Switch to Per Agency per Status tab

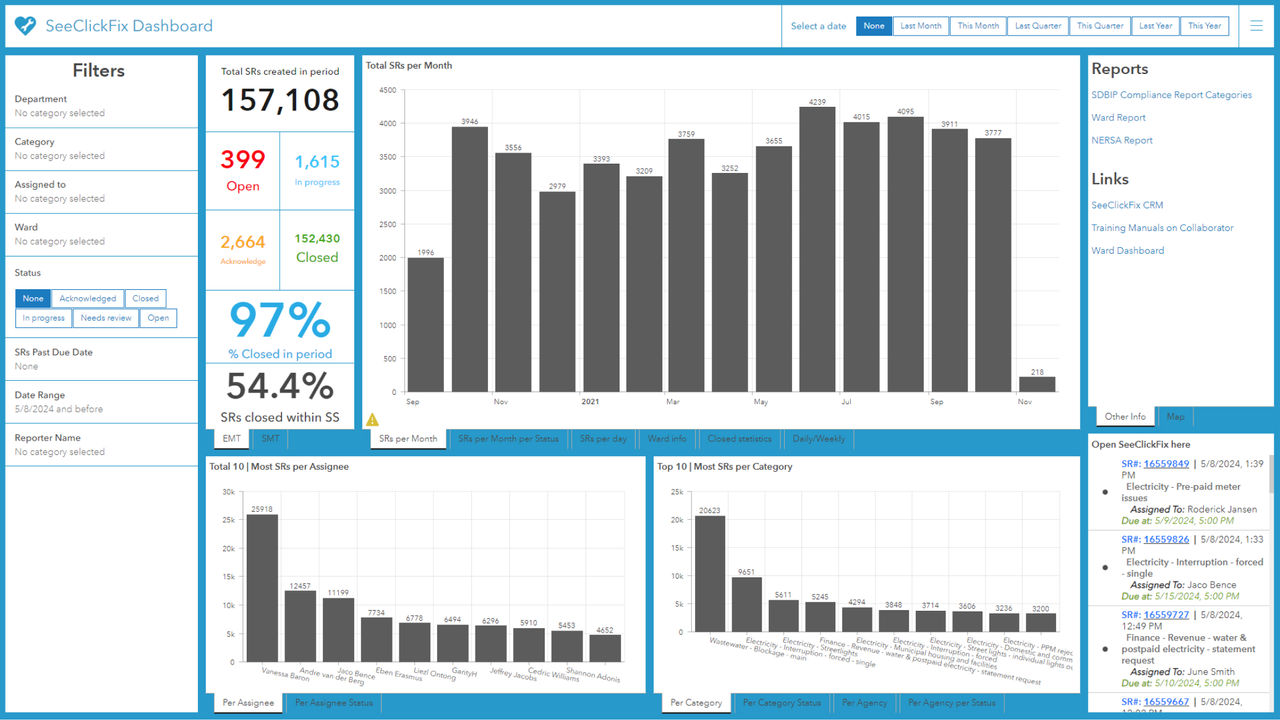(952, 703)
